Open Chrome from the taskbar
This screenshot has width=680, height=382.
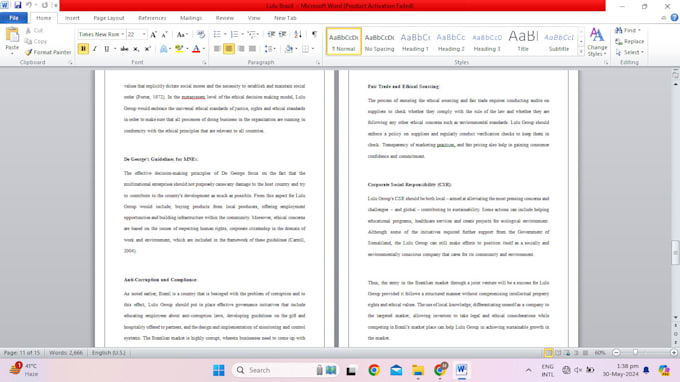click(374, 370)
